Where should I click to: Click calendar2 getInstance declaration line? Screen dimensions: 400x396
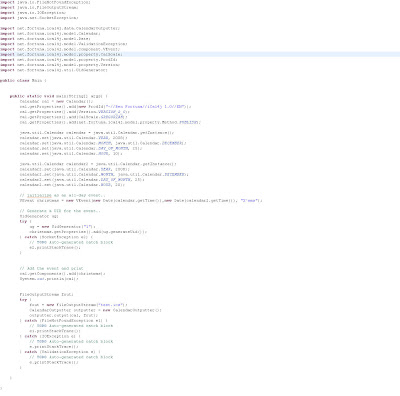98,164
